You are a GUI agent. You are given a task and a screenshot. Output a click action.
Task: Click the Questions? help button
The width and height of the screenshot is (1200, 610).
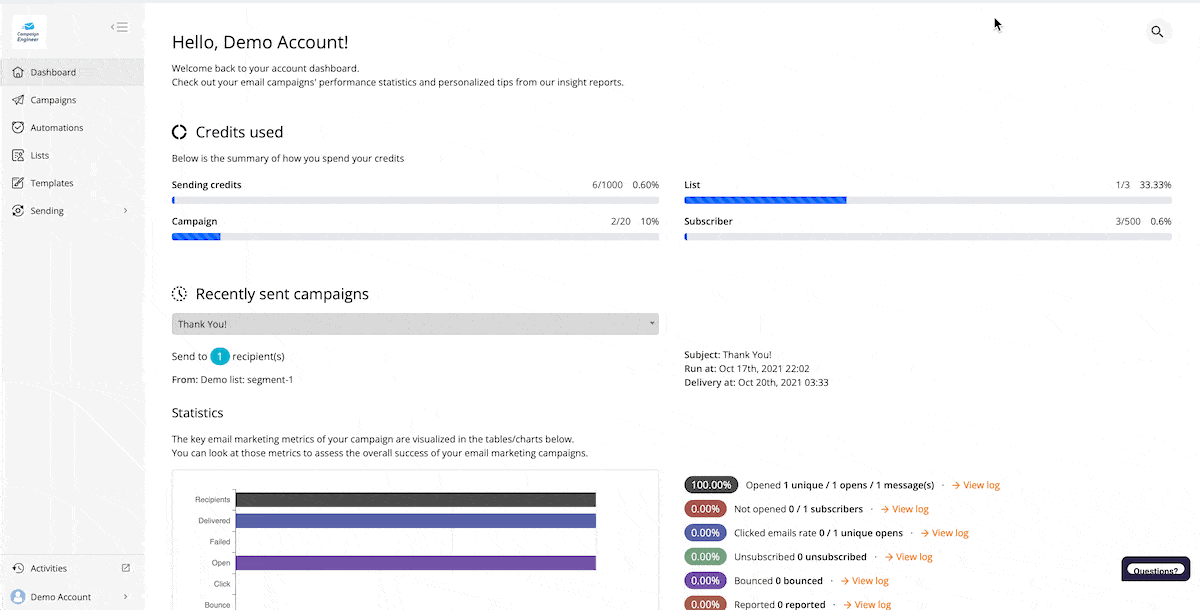coord(1155,571)
